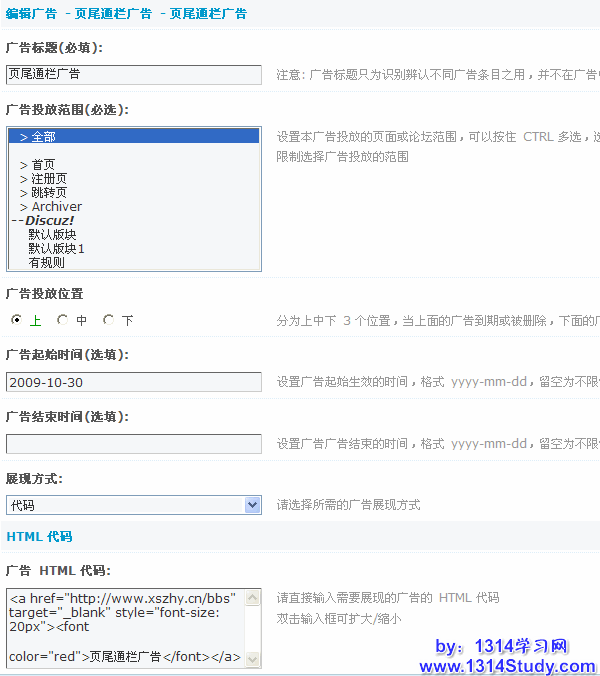Click the 广告标题 text field
Viewport: 600px width, 676px height.
(133, 74)
